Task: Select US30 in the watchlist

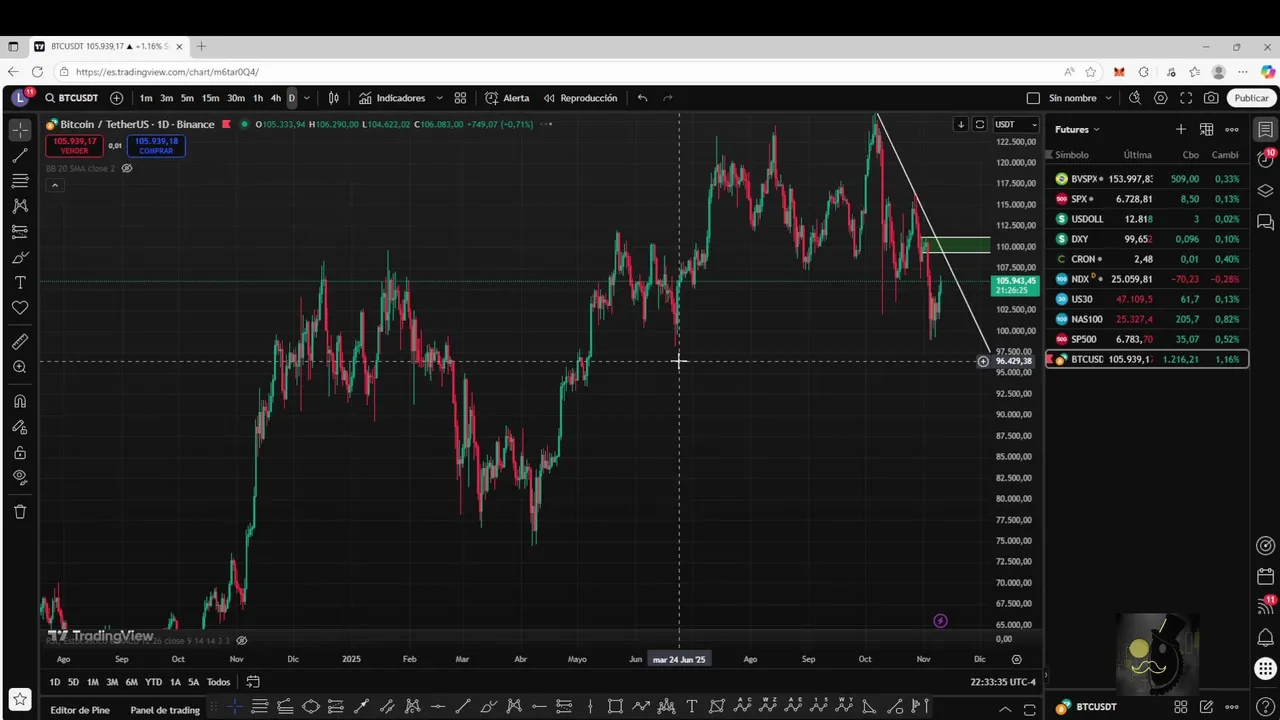Action: pos(1147,299)
